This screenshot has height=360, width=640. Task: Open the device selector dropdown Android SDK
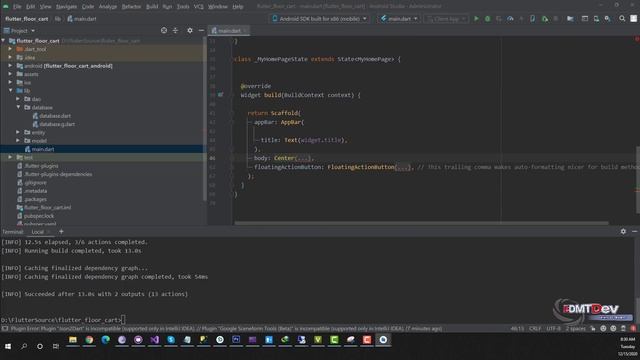coord(320,19)
